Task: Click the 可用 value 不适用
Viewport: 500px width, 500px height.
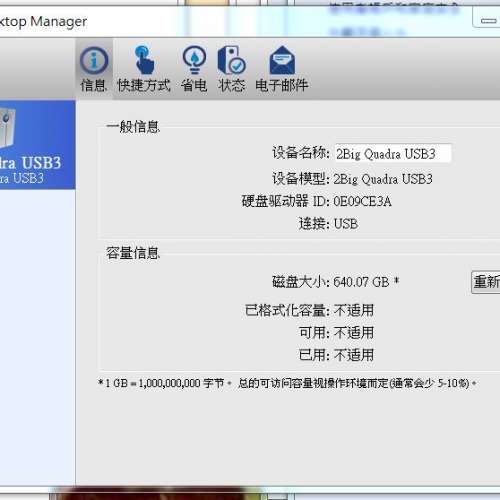Action: tap(354, 333)
